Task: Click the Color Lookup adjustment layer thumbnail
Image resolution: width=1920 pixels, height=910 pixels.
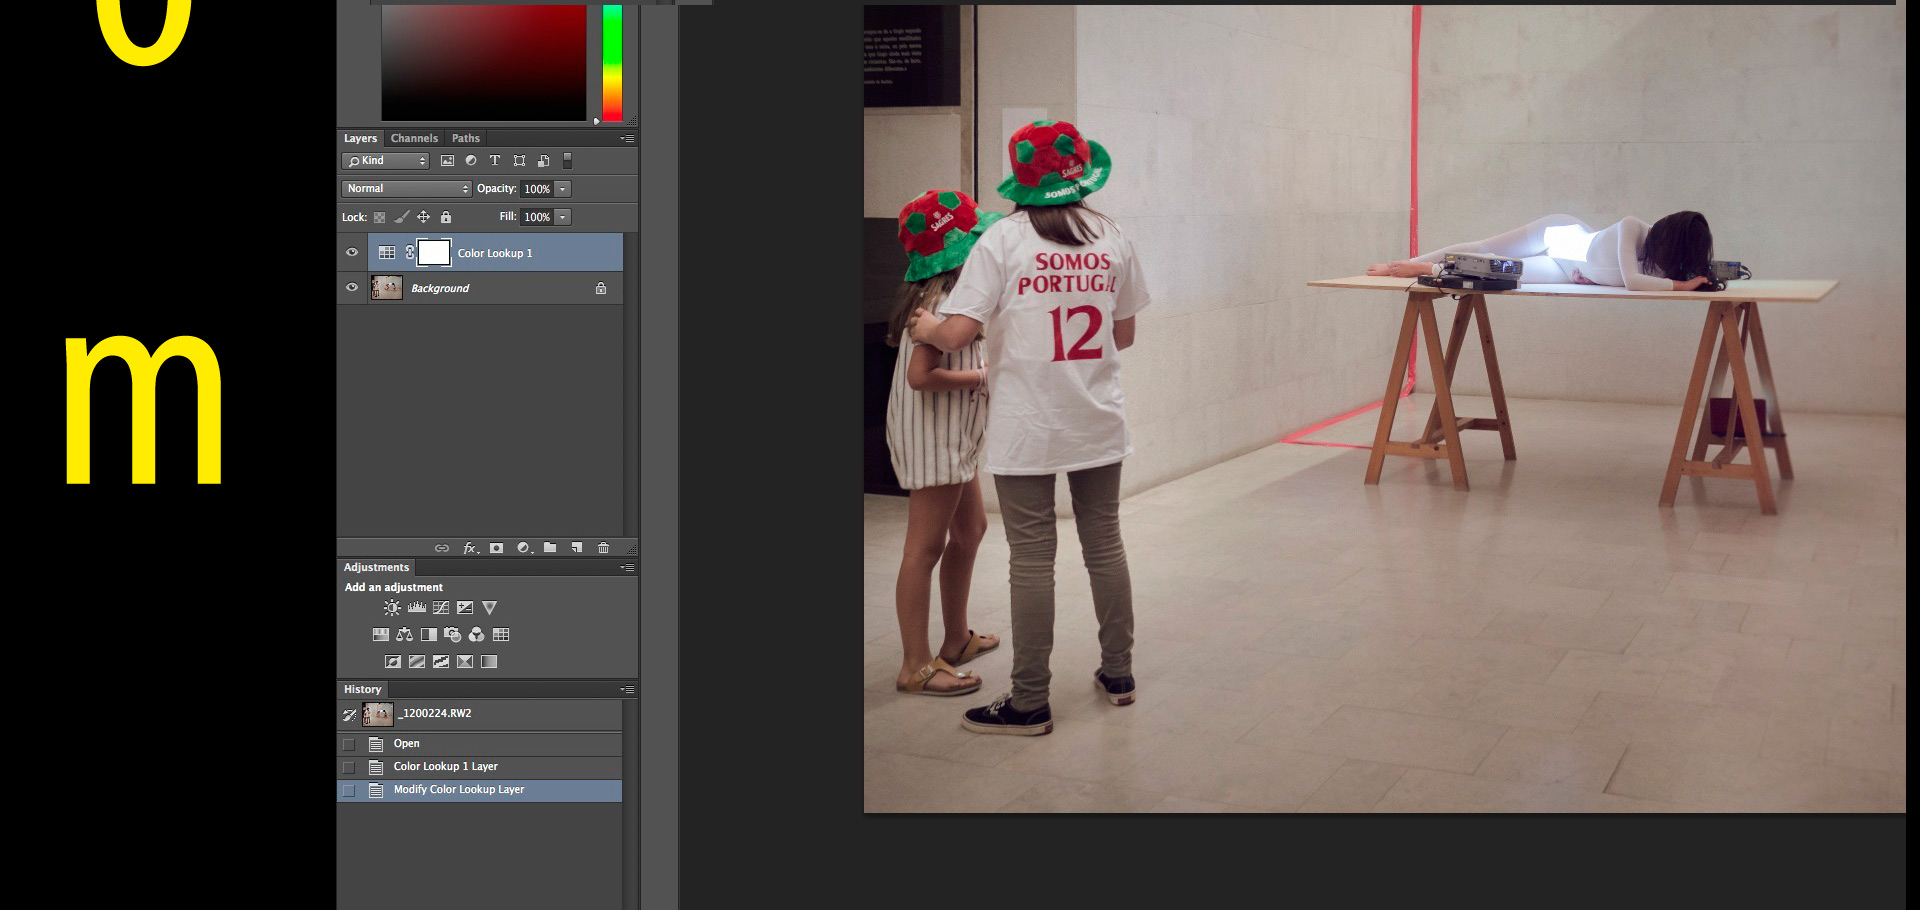Action: tap(387, 253)
